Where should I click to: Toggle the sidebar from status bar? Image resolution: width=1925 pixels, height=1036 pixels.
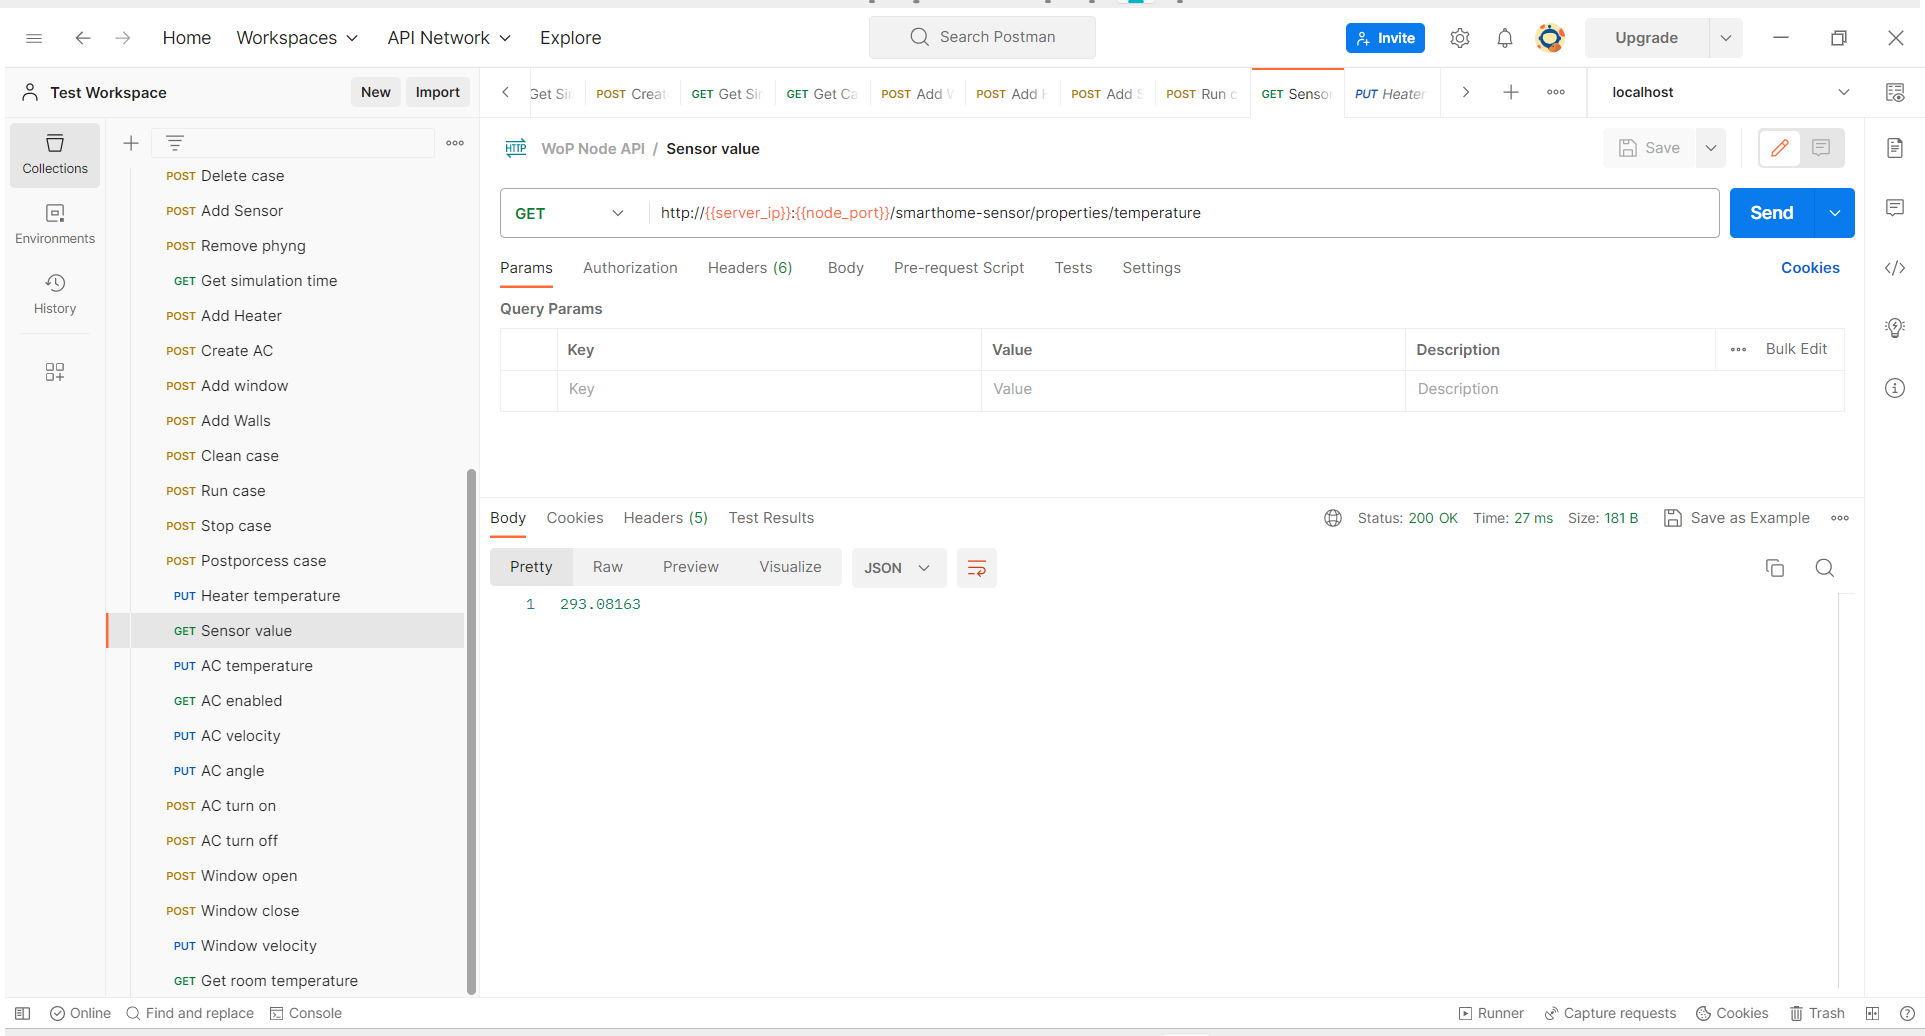click(x=23, y=1013)
